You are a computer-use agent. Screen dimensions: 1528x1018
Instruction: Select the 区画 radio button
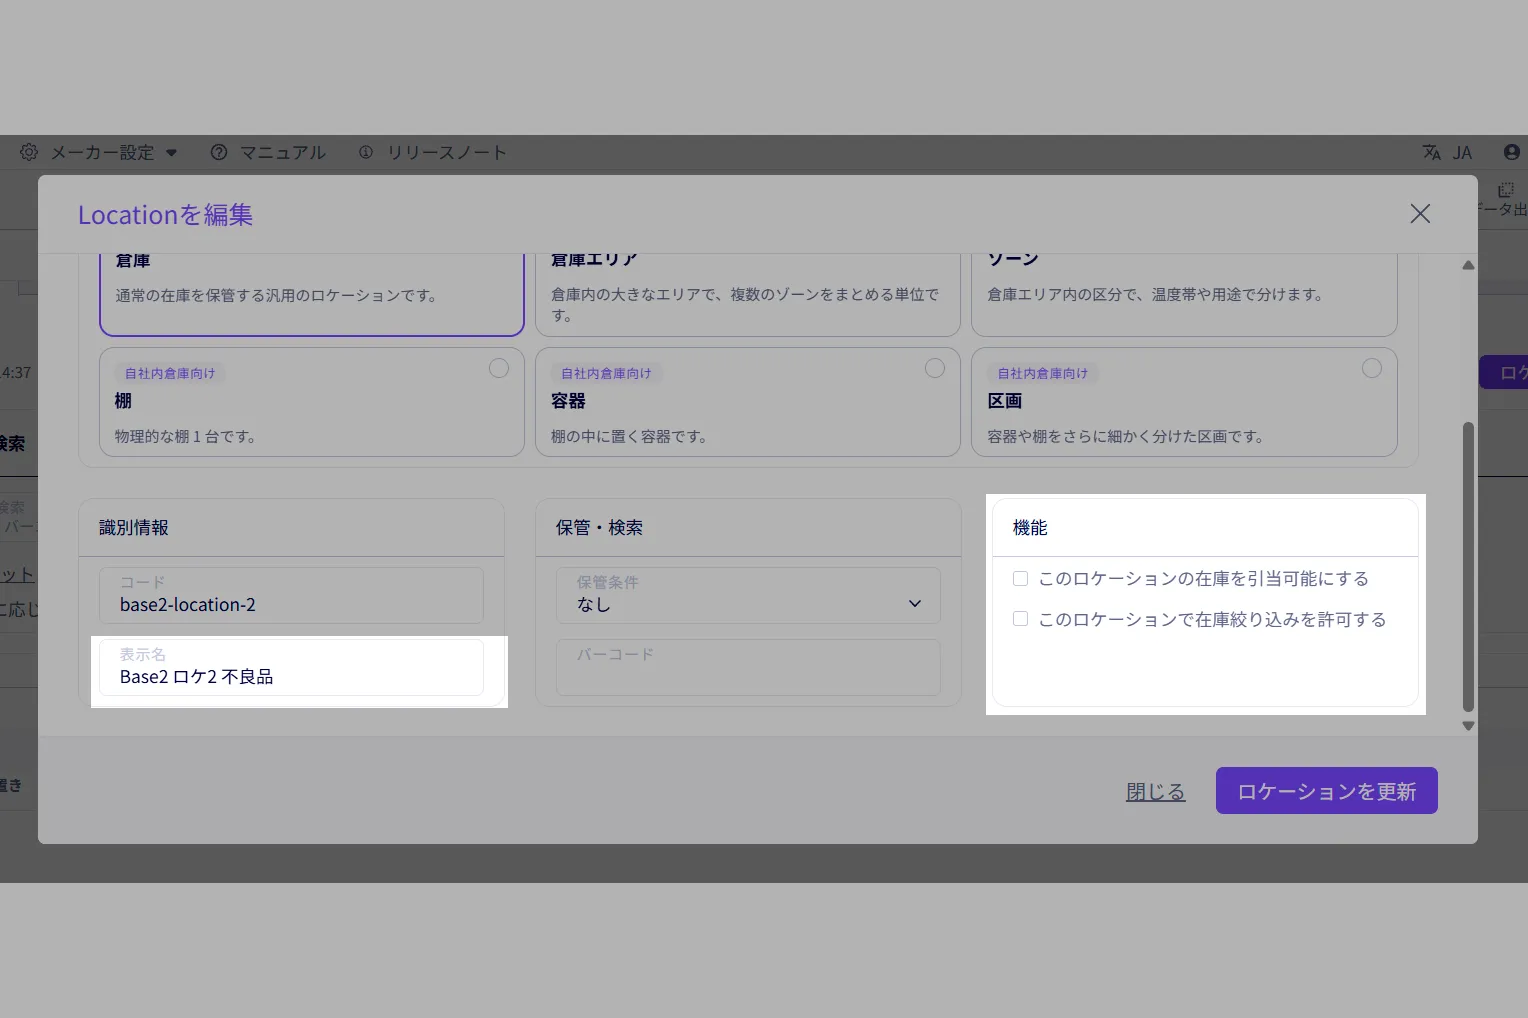pos(1372,368)
